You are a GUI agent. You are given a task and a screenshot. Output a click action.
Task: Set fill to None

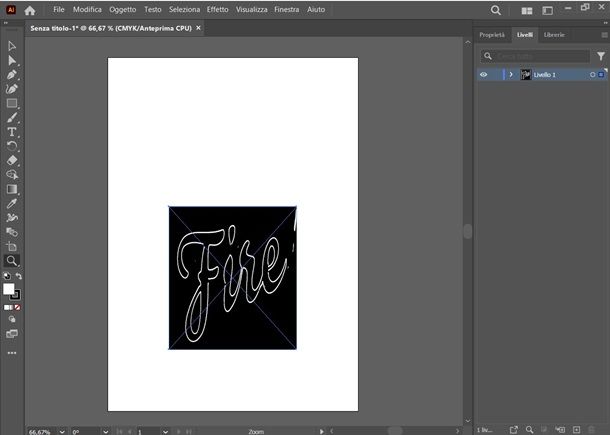coord(18,307)
